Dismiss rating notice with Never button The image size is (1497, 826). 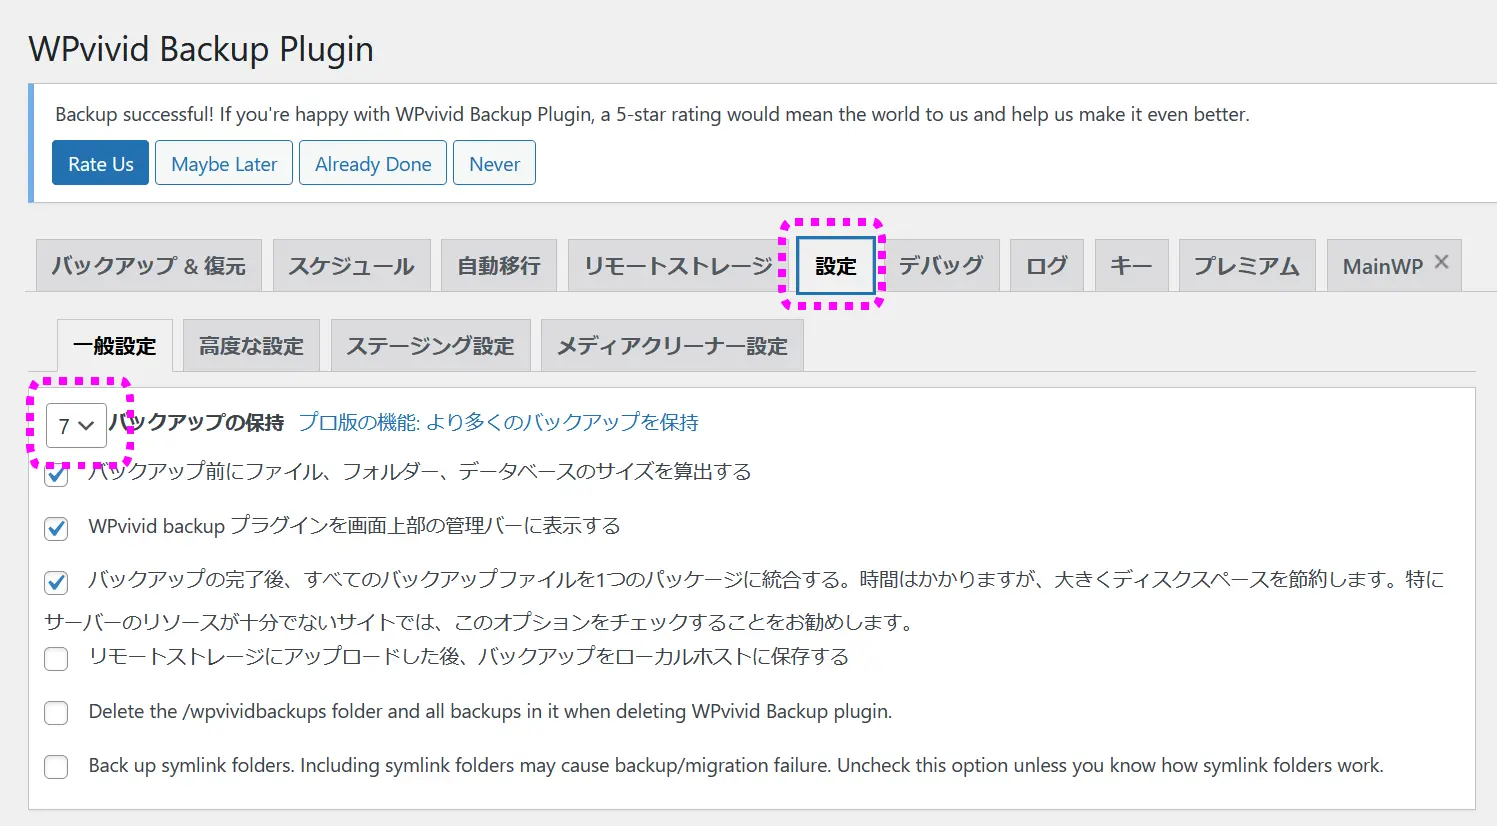494,164
